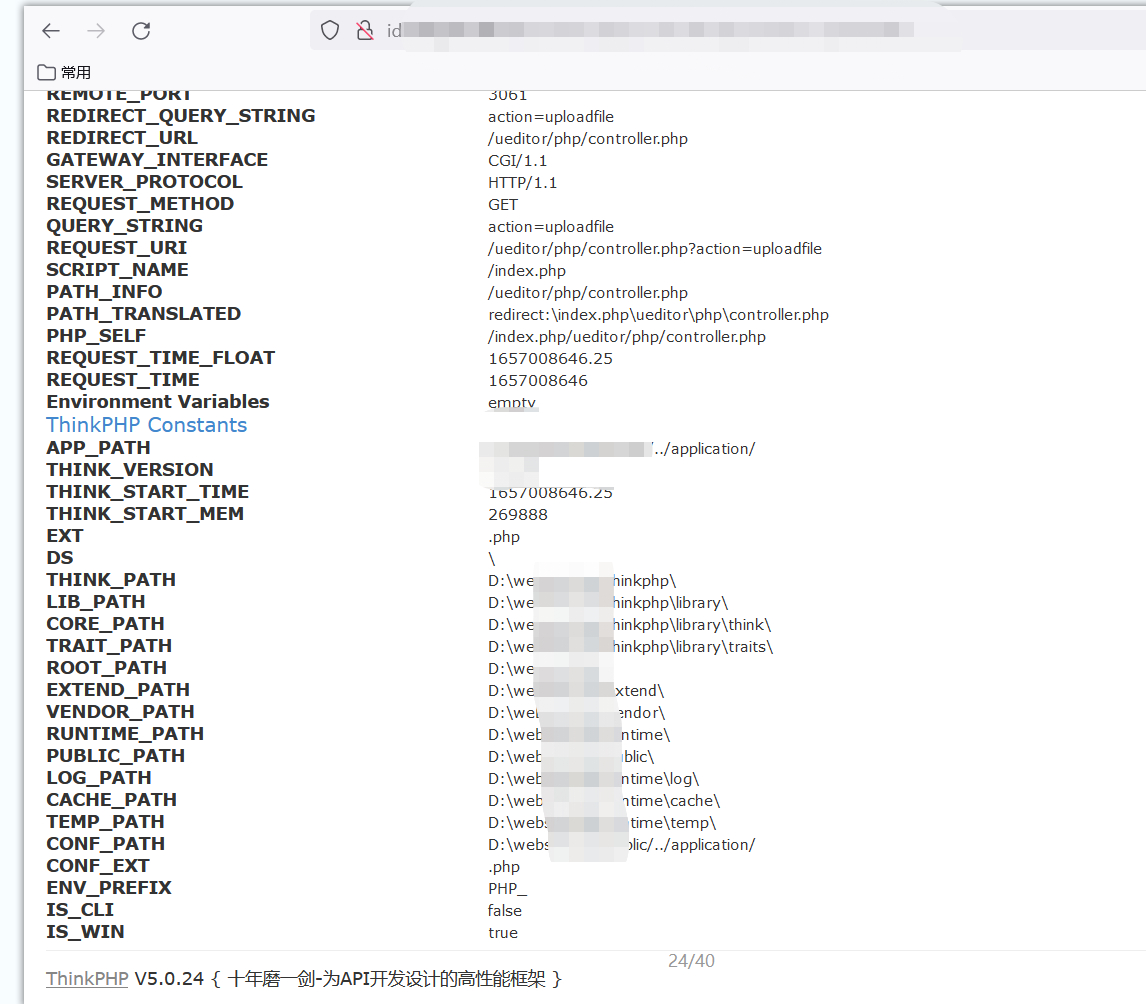Select REDIRECT_URL label
This screenshot has width=1146, height=1004.
(122, 137)
